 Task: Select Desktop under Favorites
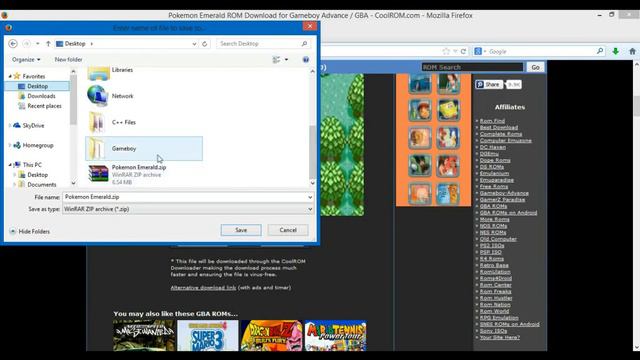point(37,86)
